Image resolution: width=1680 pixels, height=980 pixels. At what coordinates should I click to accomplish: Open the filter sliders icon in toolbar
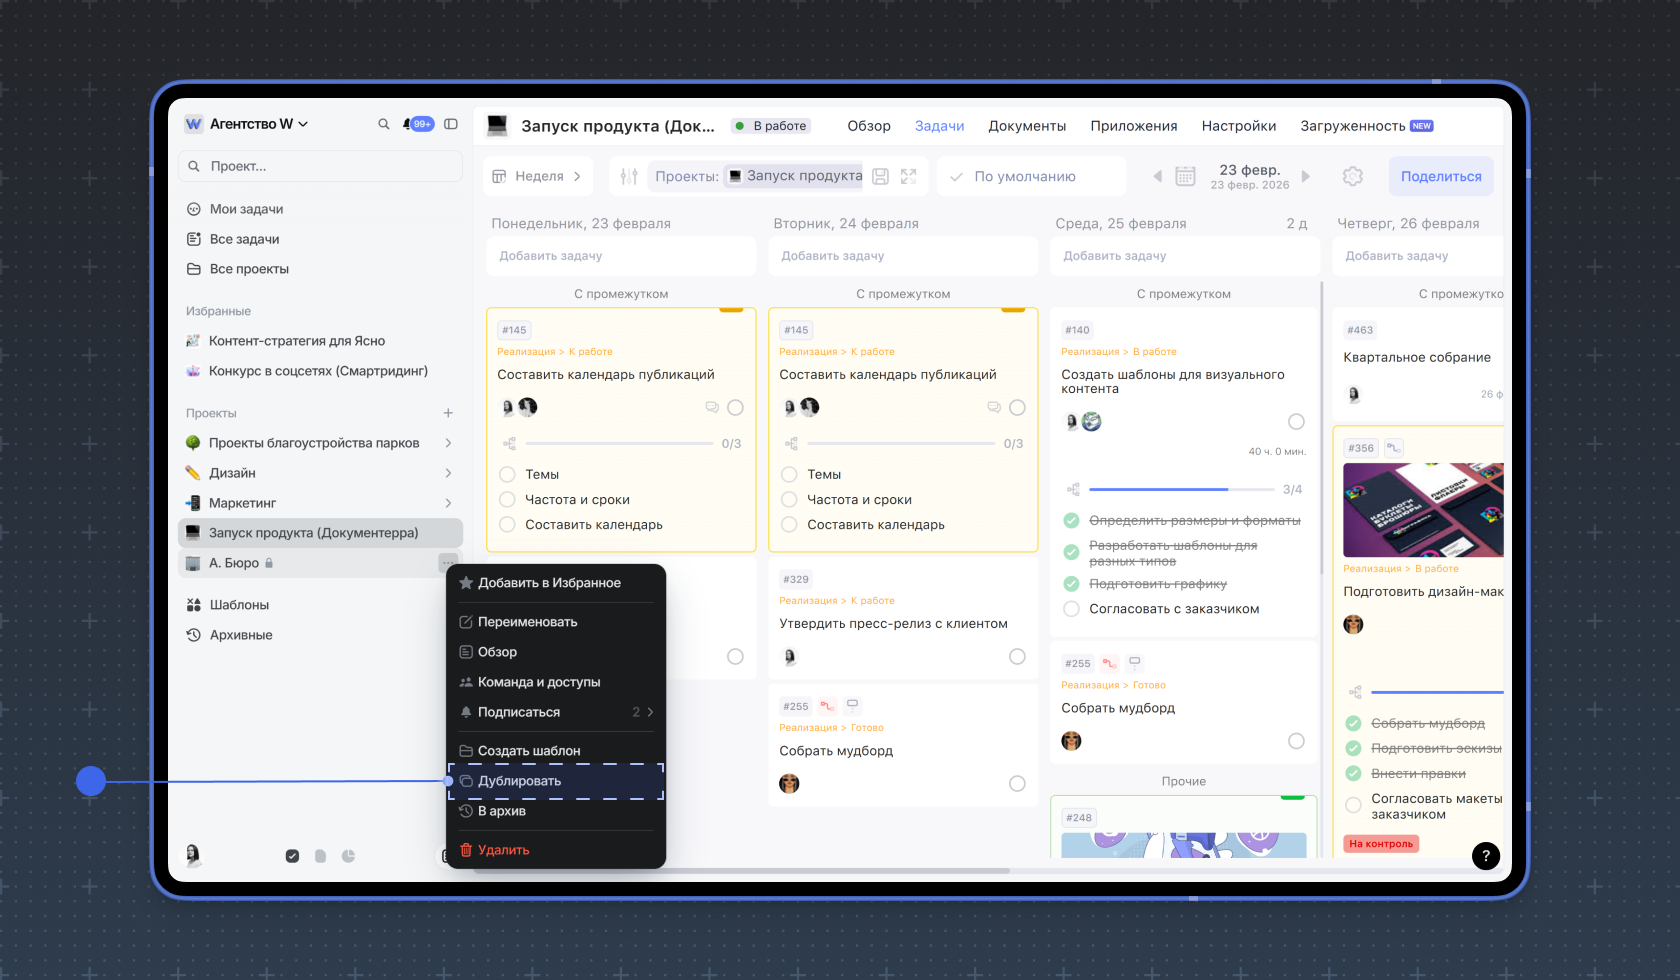point(629,176)
